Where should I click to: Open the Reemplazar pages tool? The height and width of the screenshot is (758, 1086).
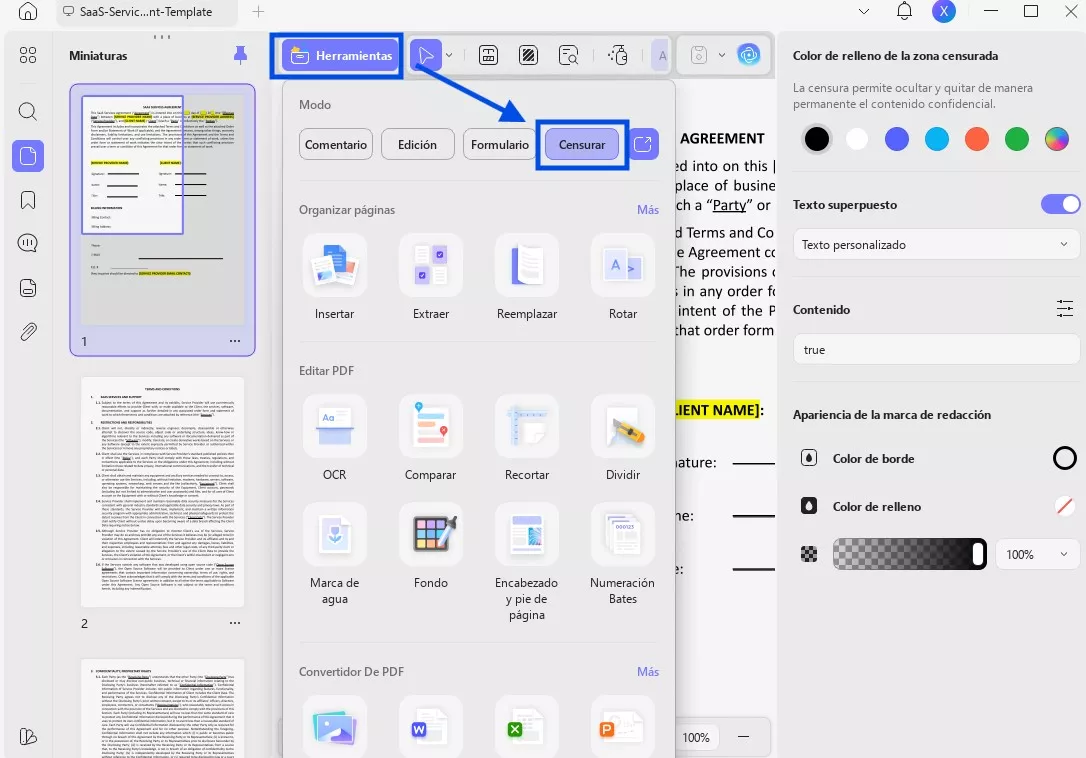click(x=526, y=278)
